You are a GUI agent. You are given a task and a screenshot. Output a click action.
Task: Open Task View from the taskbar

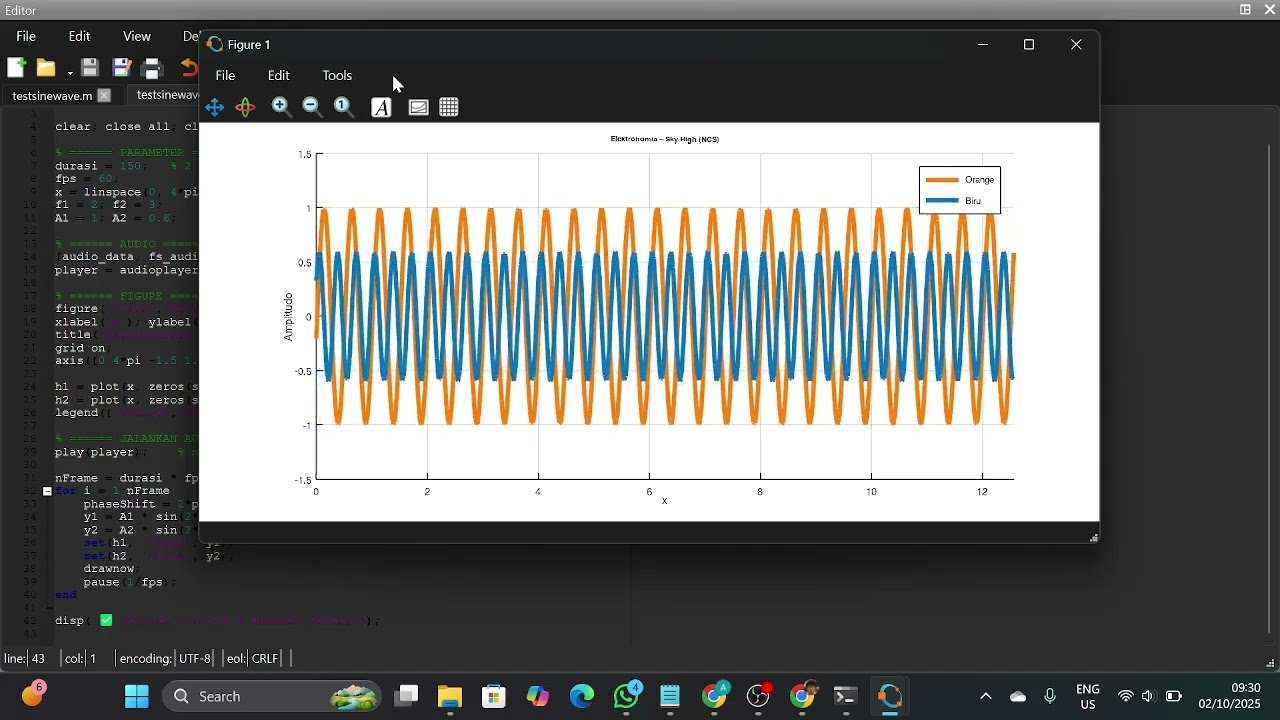[406, 697]
